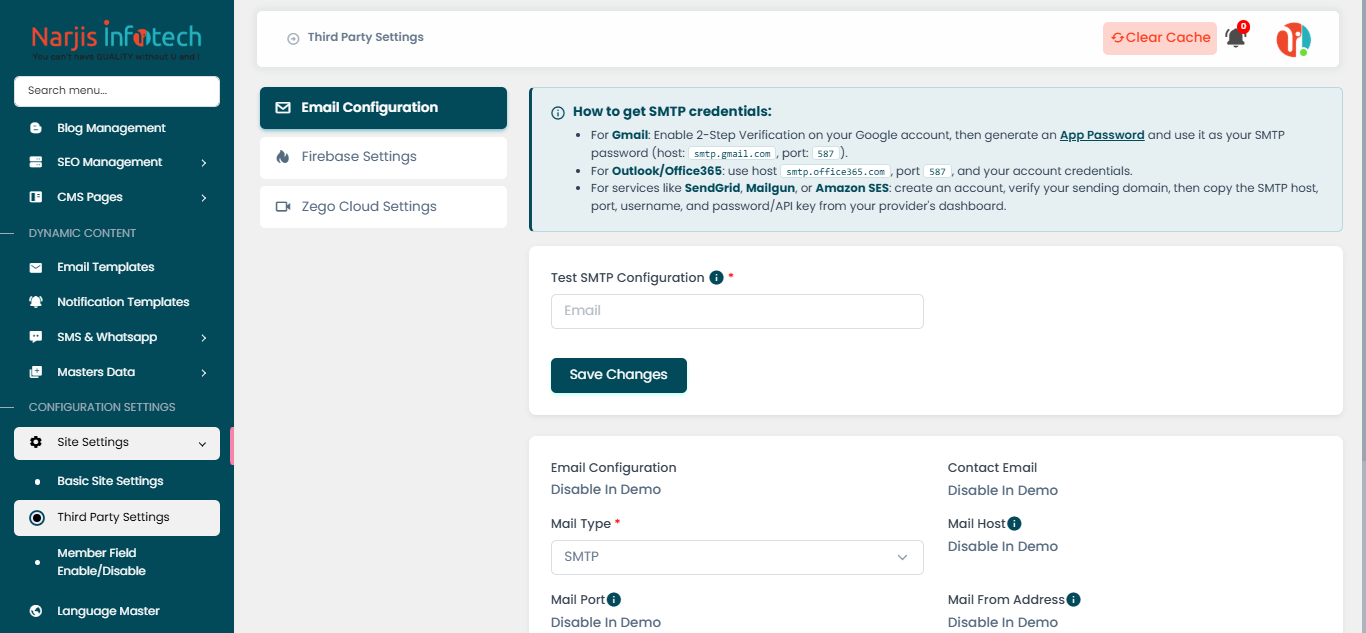Click the Masters Data icon
This screenshot has height=633, width=1366.
coord(36,372)
